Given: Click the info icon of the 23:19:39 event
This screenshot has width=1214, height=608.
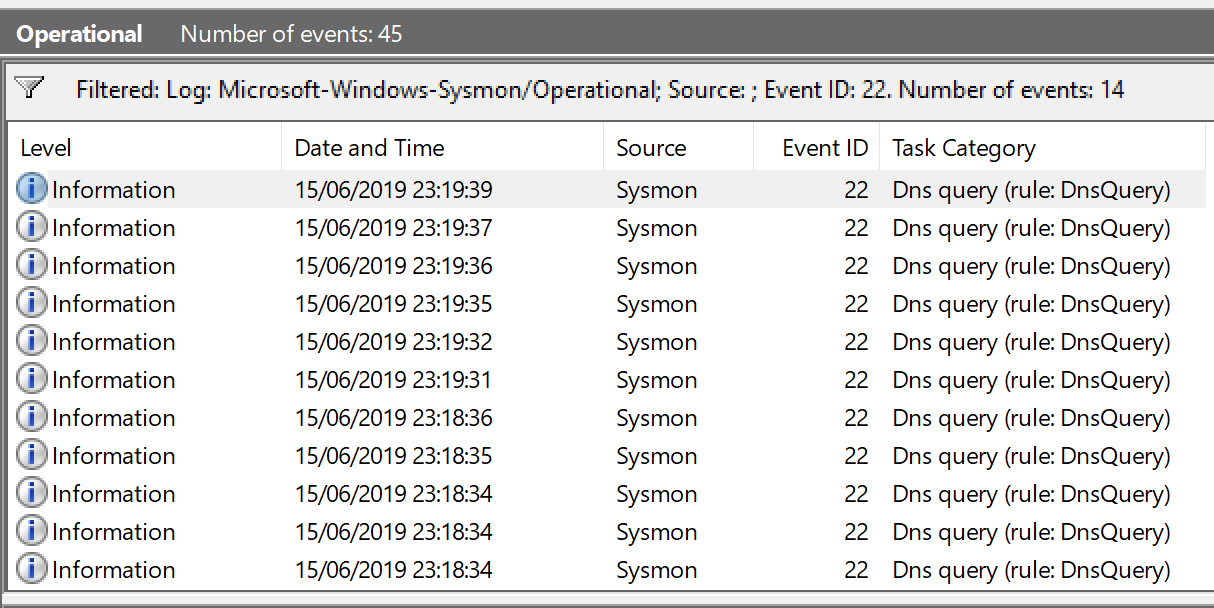Looking at the screenshot, I should click(32, 189).
